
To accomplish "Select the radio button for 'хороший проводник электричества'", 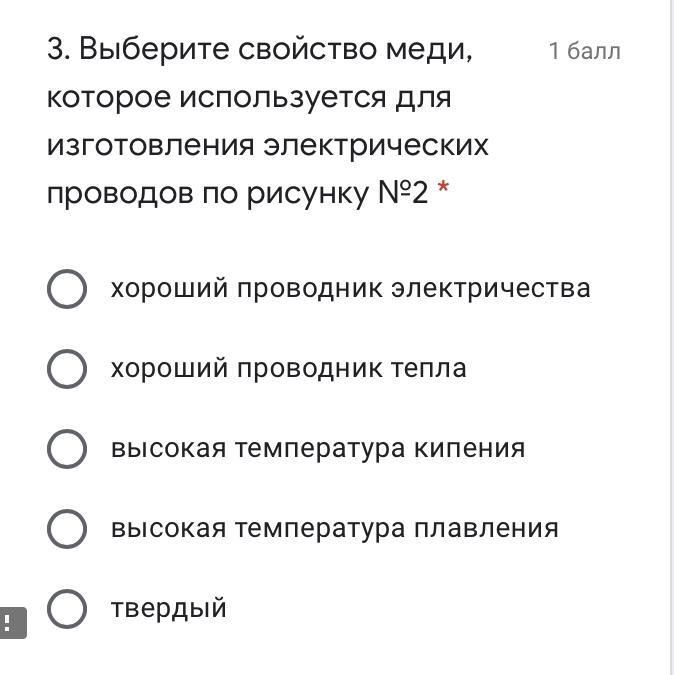I will pyautogui.click(x=67, y=289).
